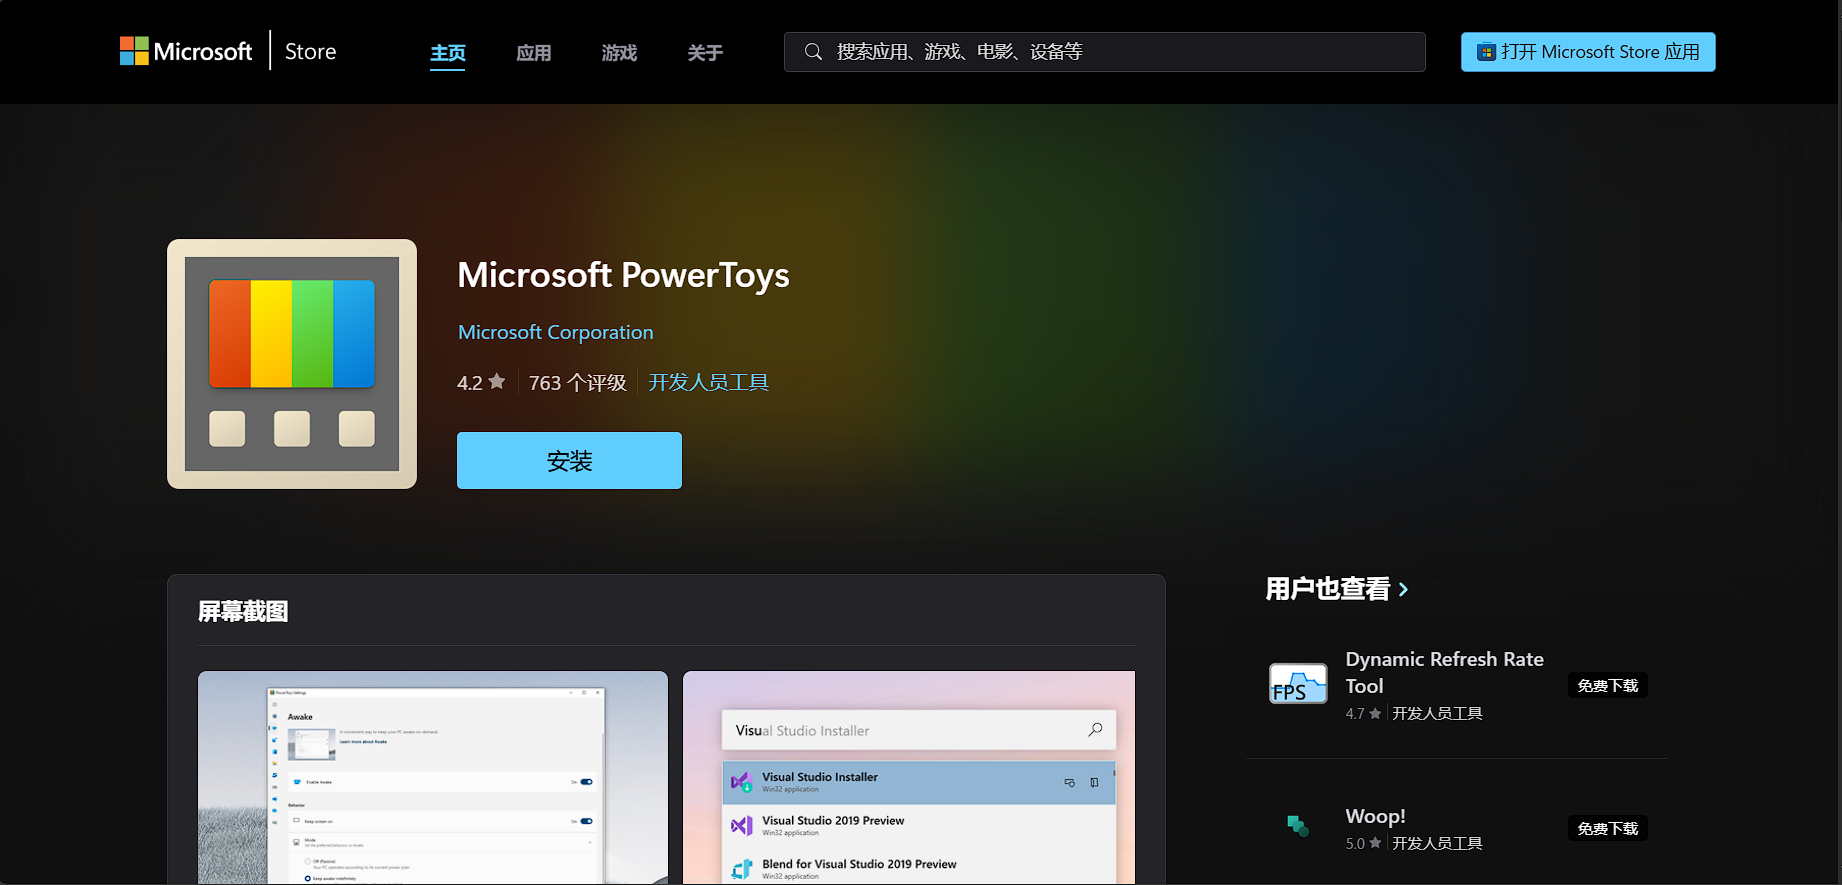Open Microsoft Corporation publisher link
This screenshot has height=885, width=1842.
pyautogui.click(x=556, y=332)
